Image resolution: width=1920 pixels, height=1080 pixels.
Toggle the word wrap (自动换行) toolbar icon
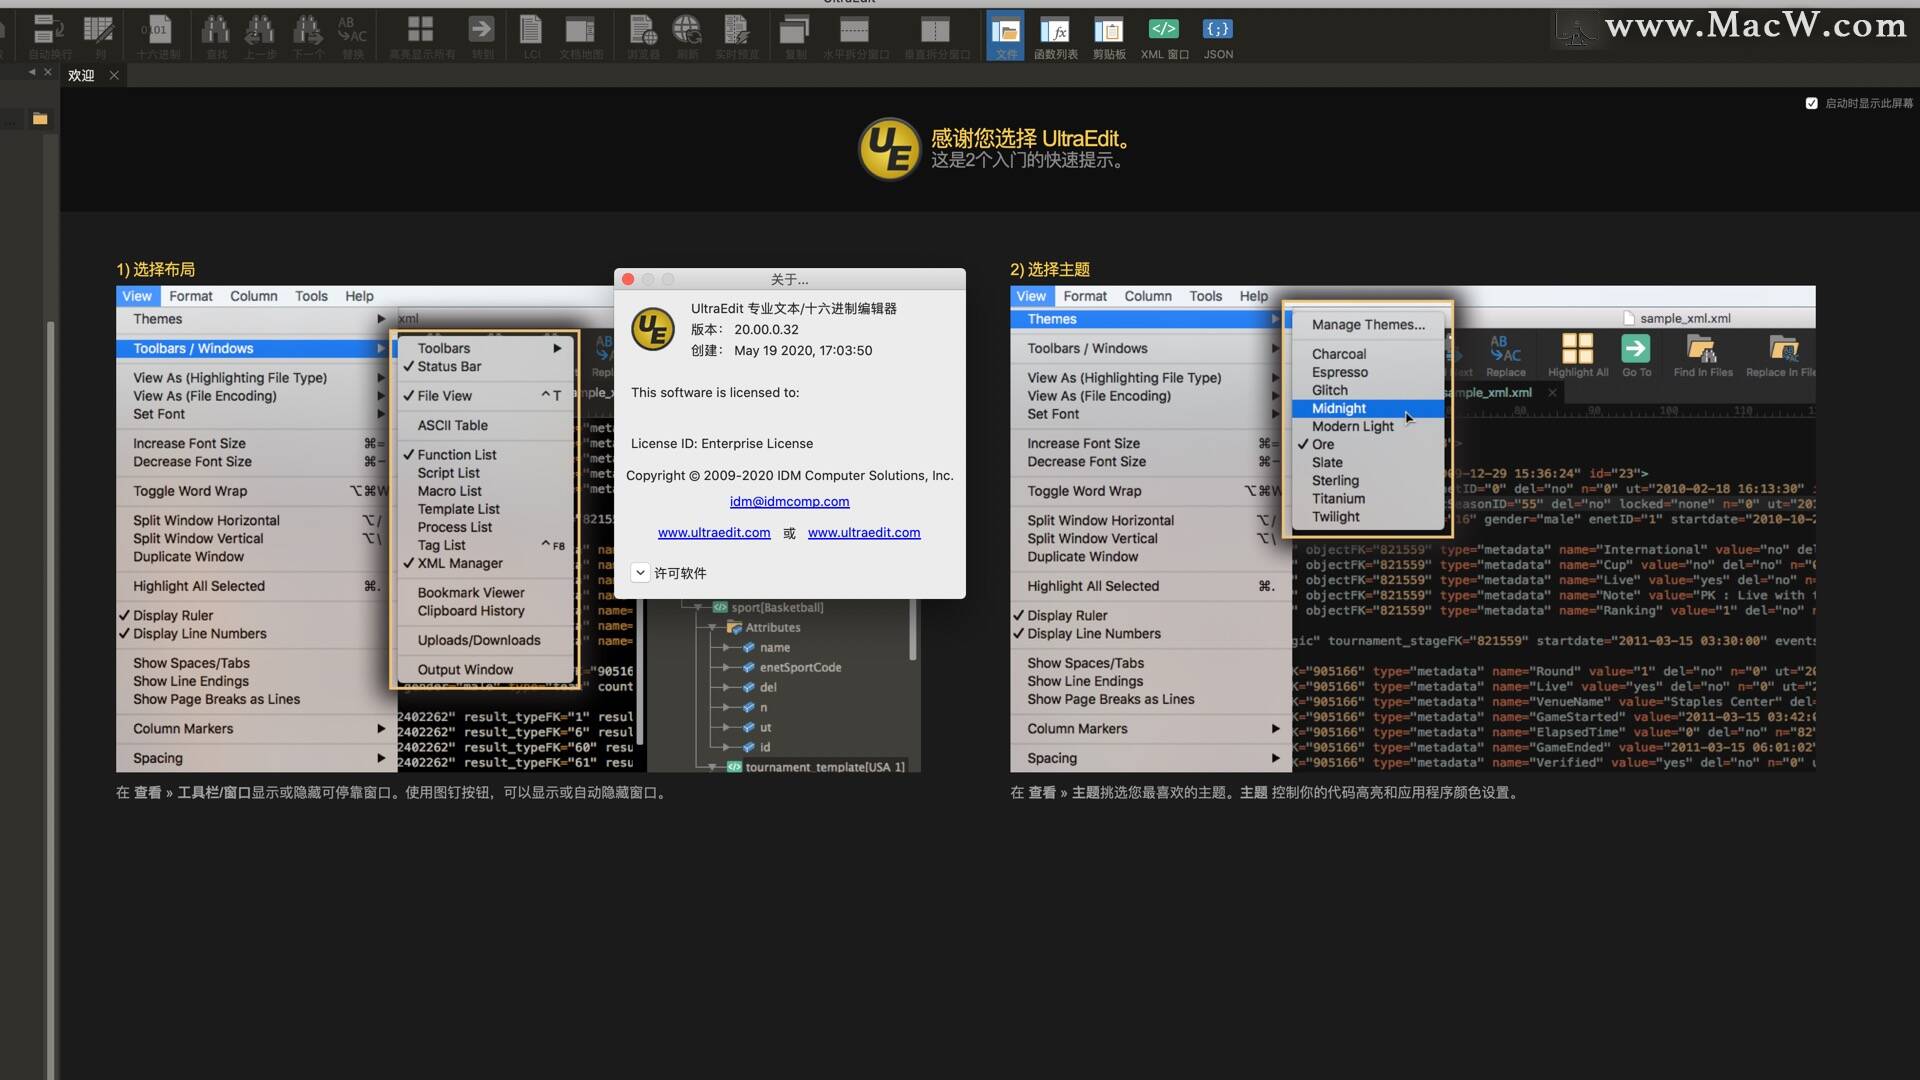pyautogui.click(x=50, y=37)
